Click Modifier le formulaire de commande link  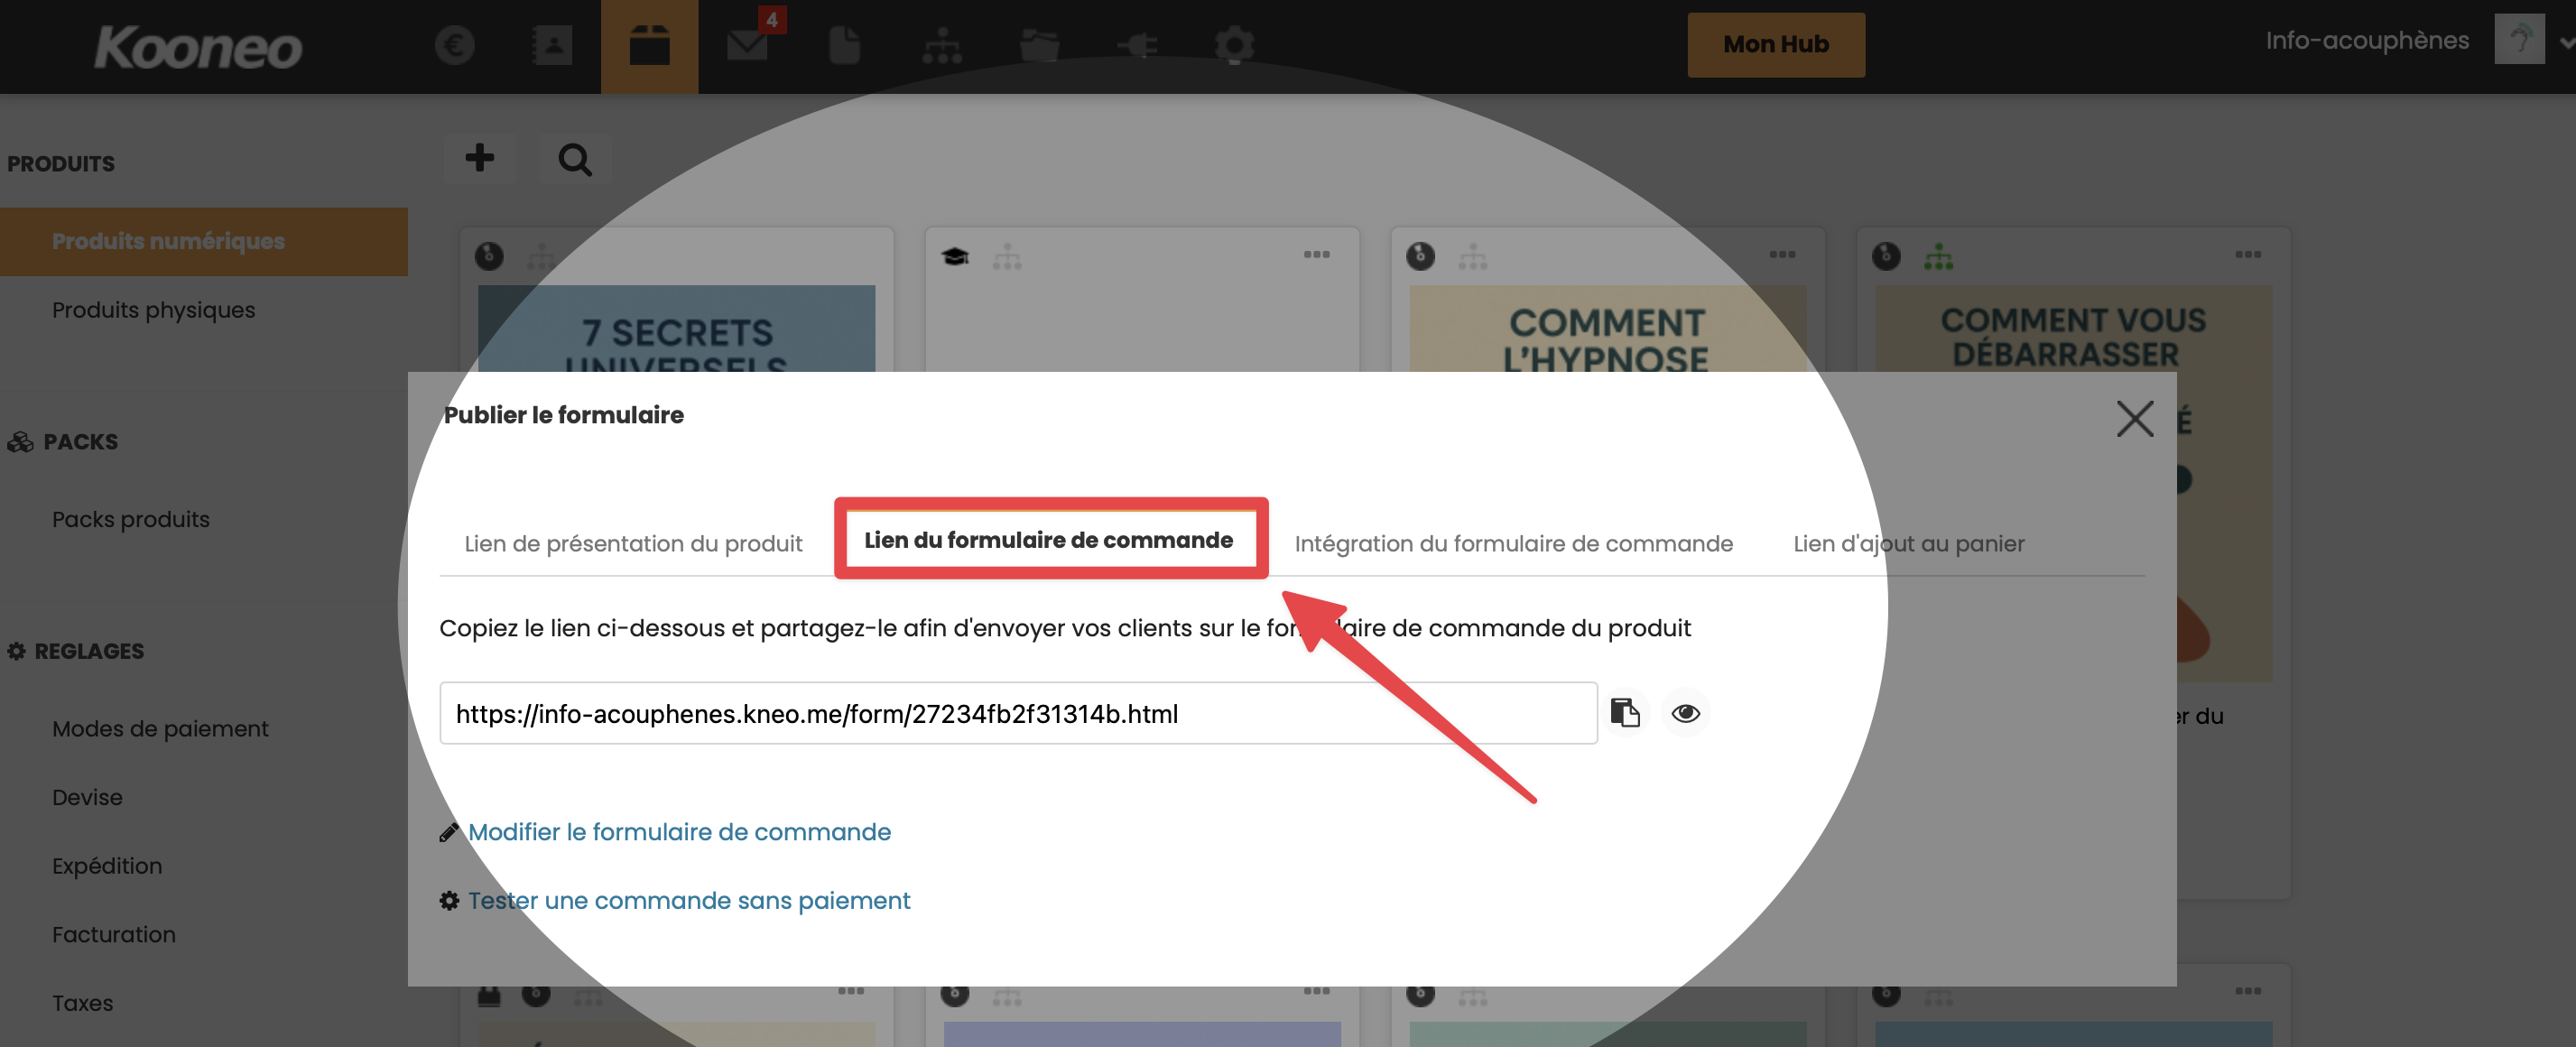(679, 832)
